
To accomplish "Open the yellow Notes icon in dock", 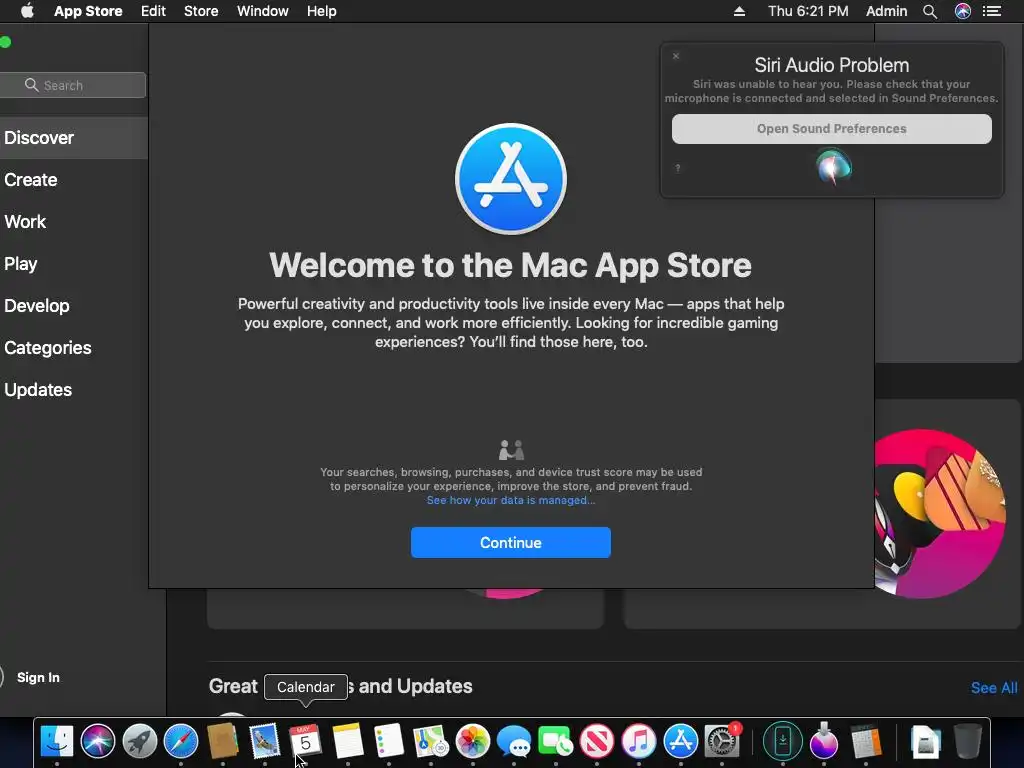I will click(347, 741).
